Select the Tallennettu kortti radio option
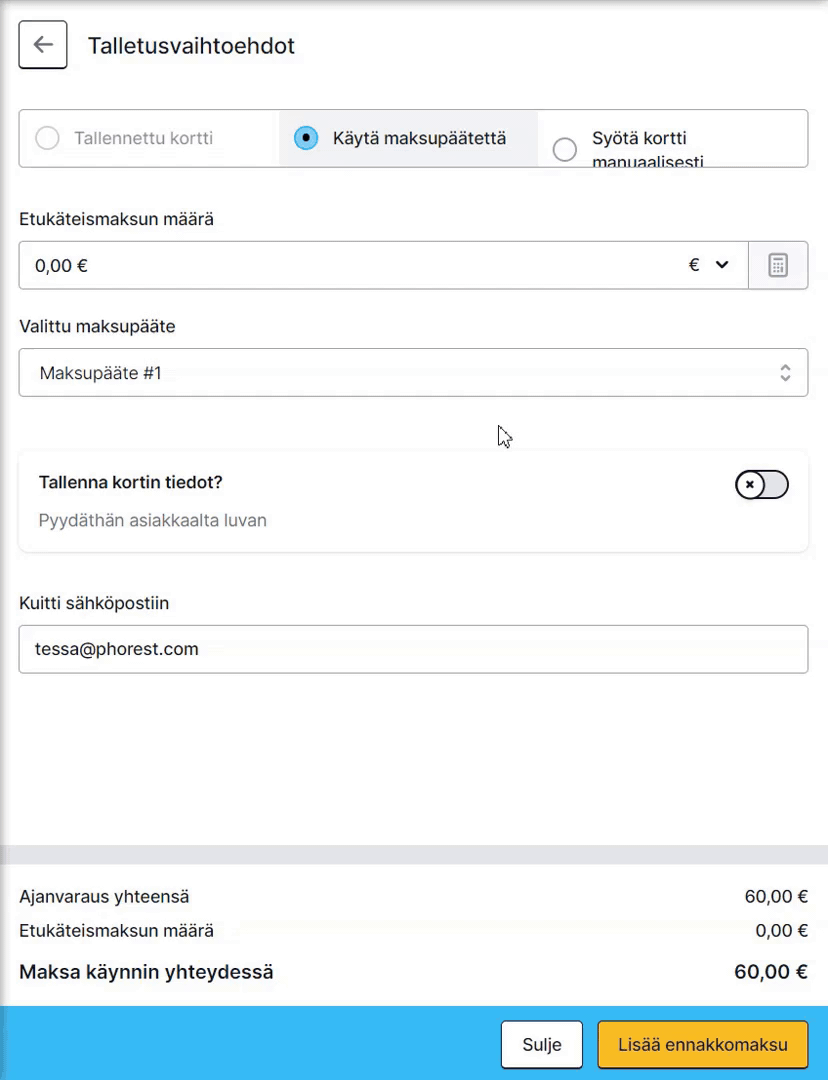Image resolution: width=828 pixels, height=1080 pixels. coord(48,138)
